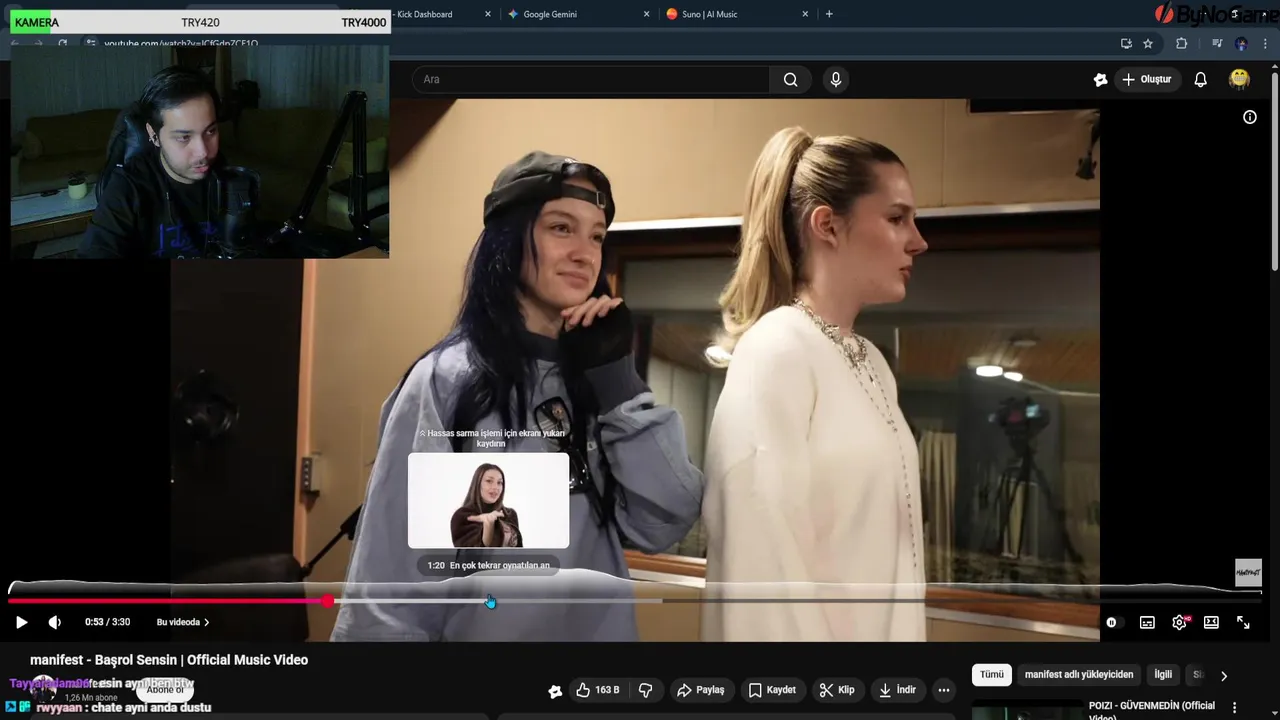Viewport: 1280px width, 720px height.
Task: Open YouTube notifications bell
Action: [x=1200, y=80]
